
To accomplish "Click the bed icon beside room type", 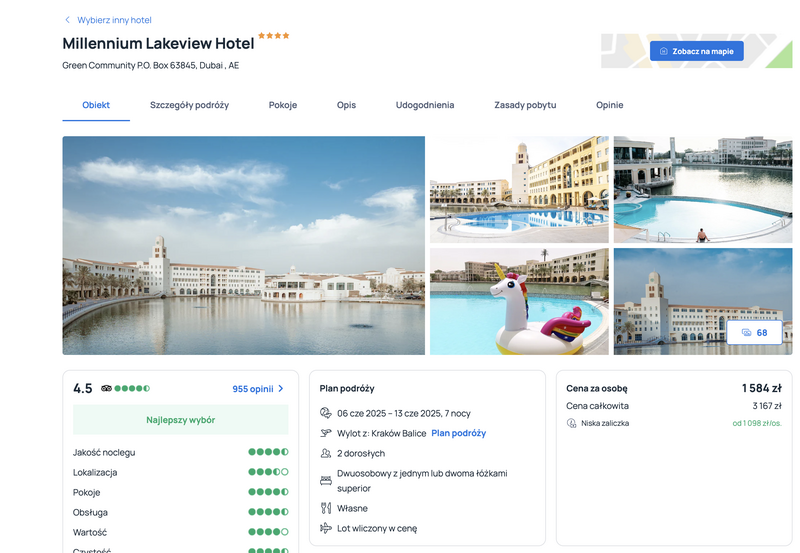I will pyautogui.click(x=326, y=481).
